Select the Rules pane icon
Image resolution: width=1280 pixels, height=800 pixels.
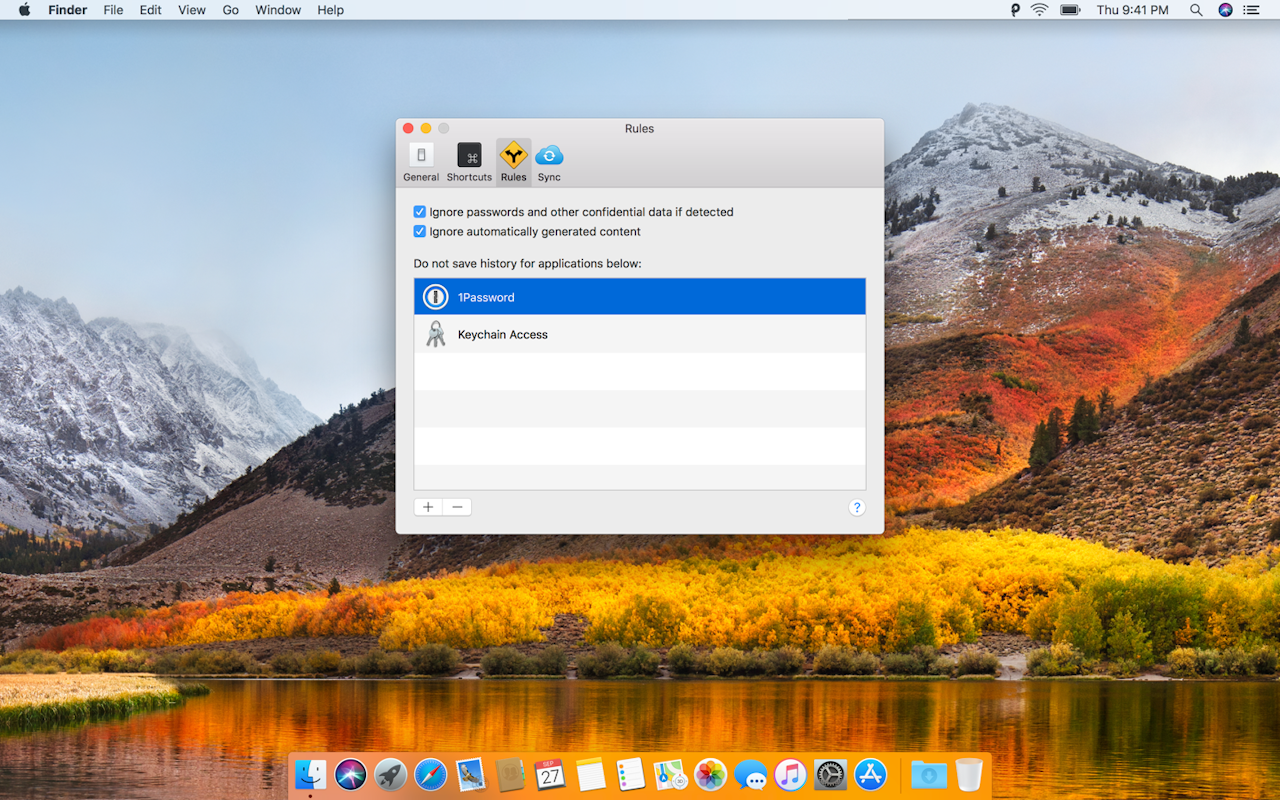click(x=513, y=160)
